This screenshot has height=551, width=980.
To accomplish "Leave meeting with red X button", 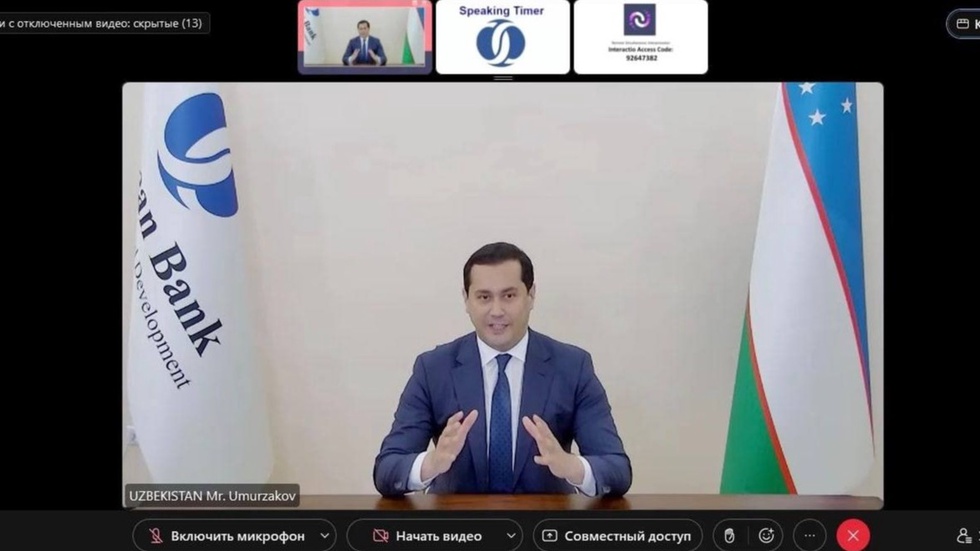I will (x=853, y=536).
